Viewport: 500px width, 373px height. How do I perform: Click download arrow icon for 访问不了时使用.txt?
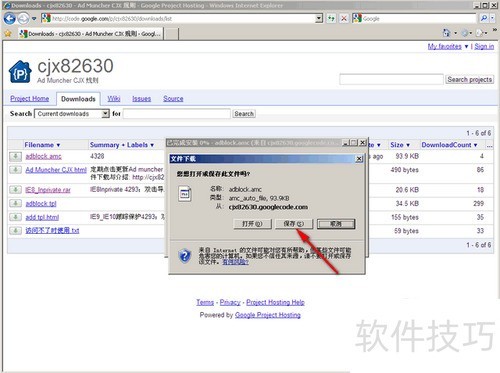15,231
